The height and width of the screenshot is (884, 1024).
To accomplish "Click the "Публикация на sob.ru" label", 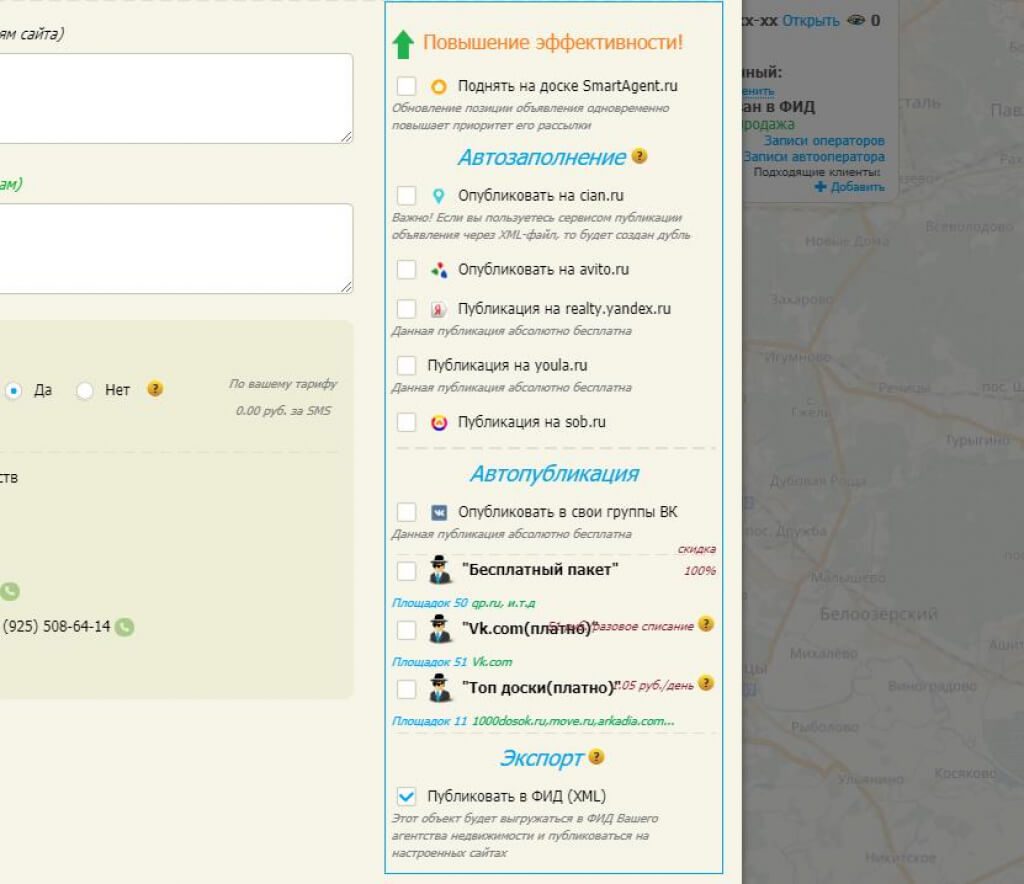I will coord(532,422).
